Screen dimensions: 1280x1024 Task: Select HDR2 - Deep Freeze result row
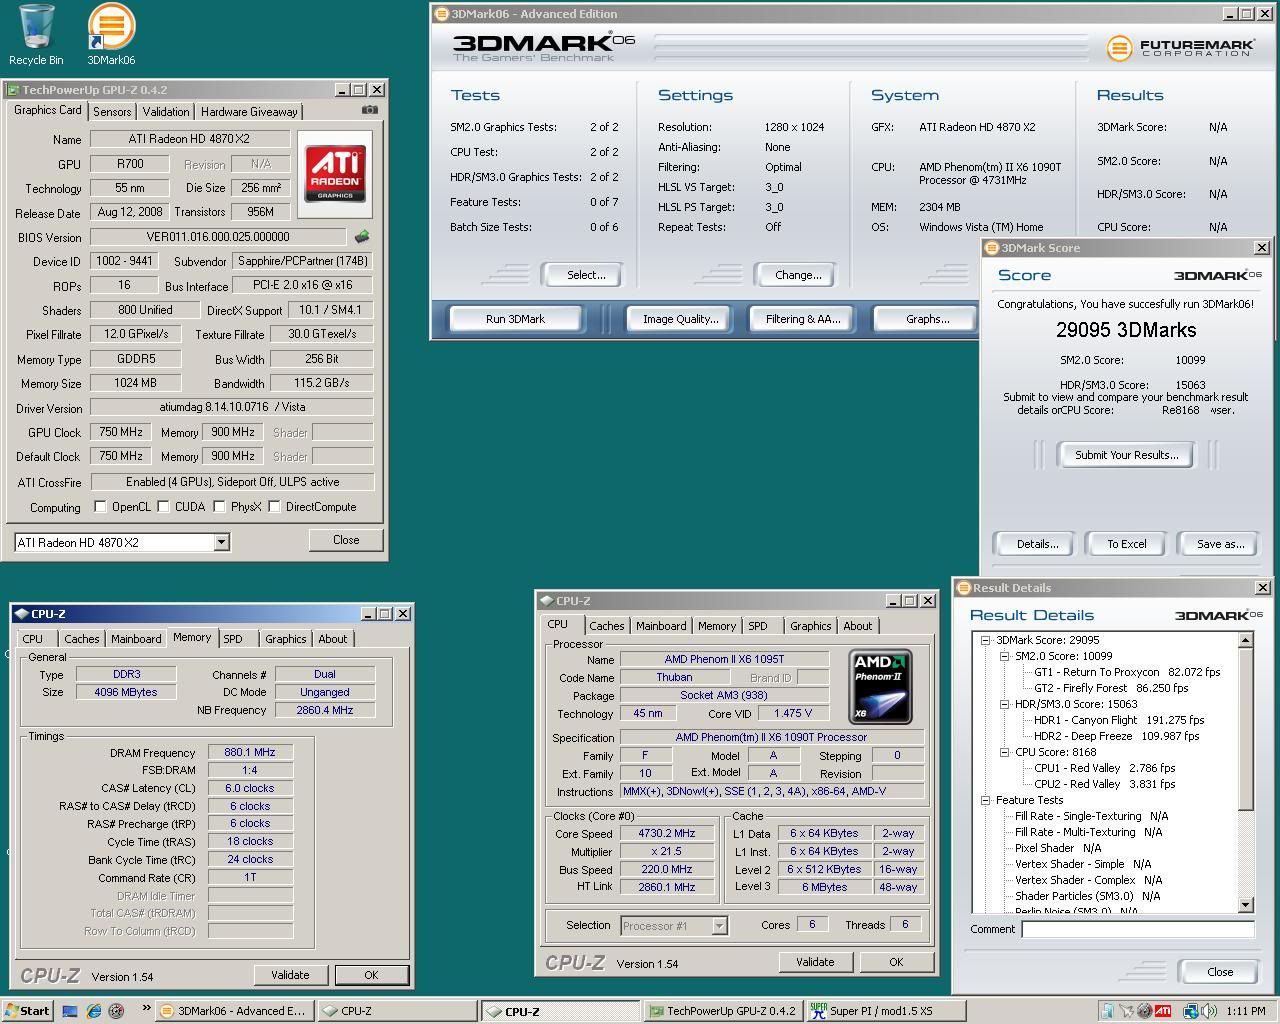1116,736
